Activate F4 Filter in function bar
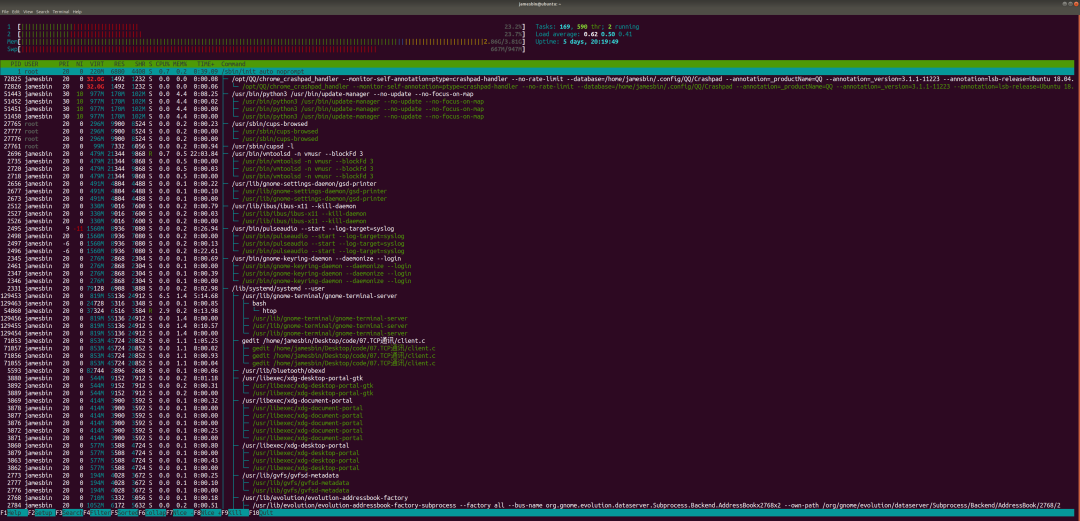The image size is (1080, 521). 96,513
